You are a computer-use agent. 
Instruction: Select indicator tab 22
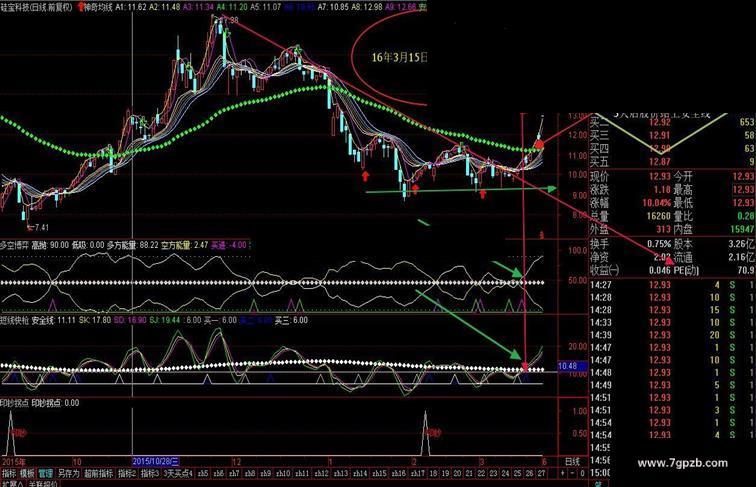[x=481, y=473]
